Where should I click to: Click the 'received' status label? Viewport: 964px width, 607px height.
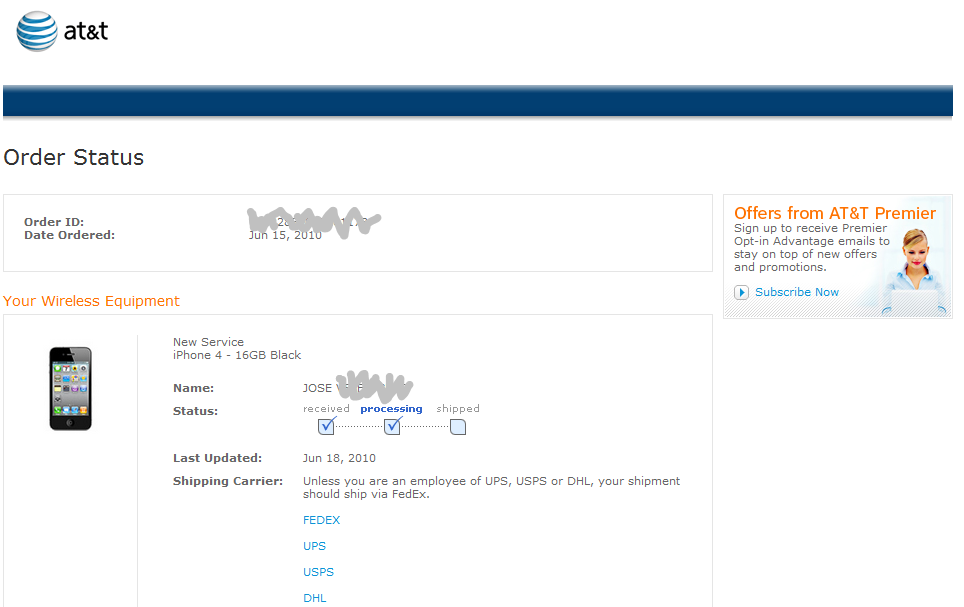coord(326,408)
